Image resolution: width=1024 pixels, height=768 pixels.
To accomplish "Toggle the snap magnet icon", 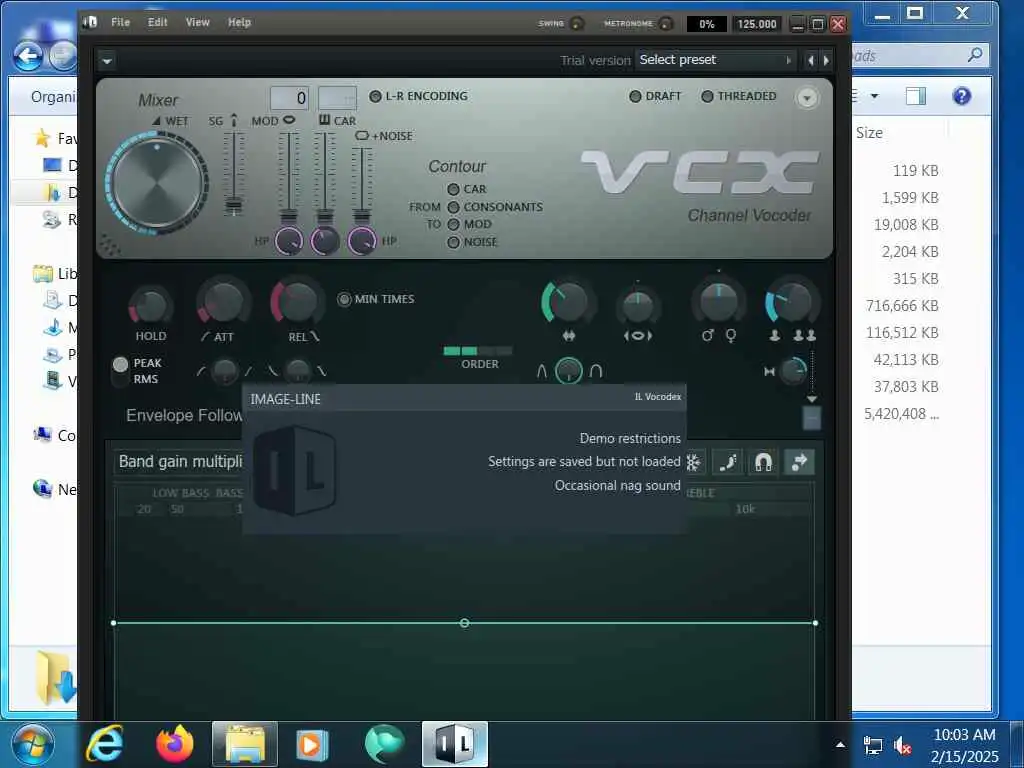I will click(763, 462).
